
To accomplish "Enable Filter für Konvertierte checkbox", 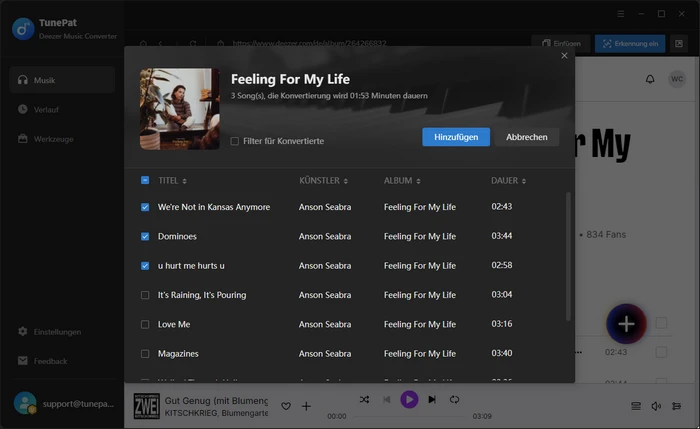I will coord(234,141).
